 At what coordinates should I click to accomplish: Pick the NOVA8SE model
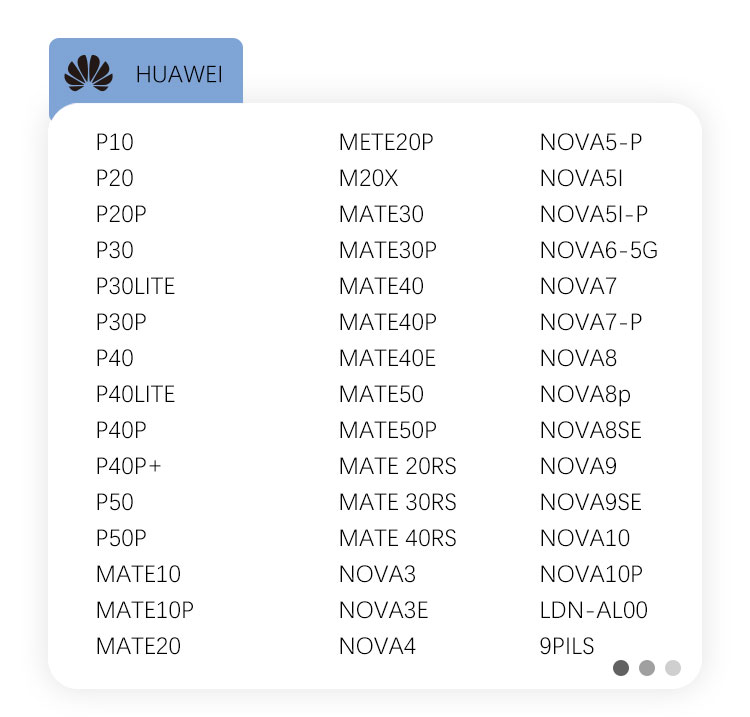[591, 431]
